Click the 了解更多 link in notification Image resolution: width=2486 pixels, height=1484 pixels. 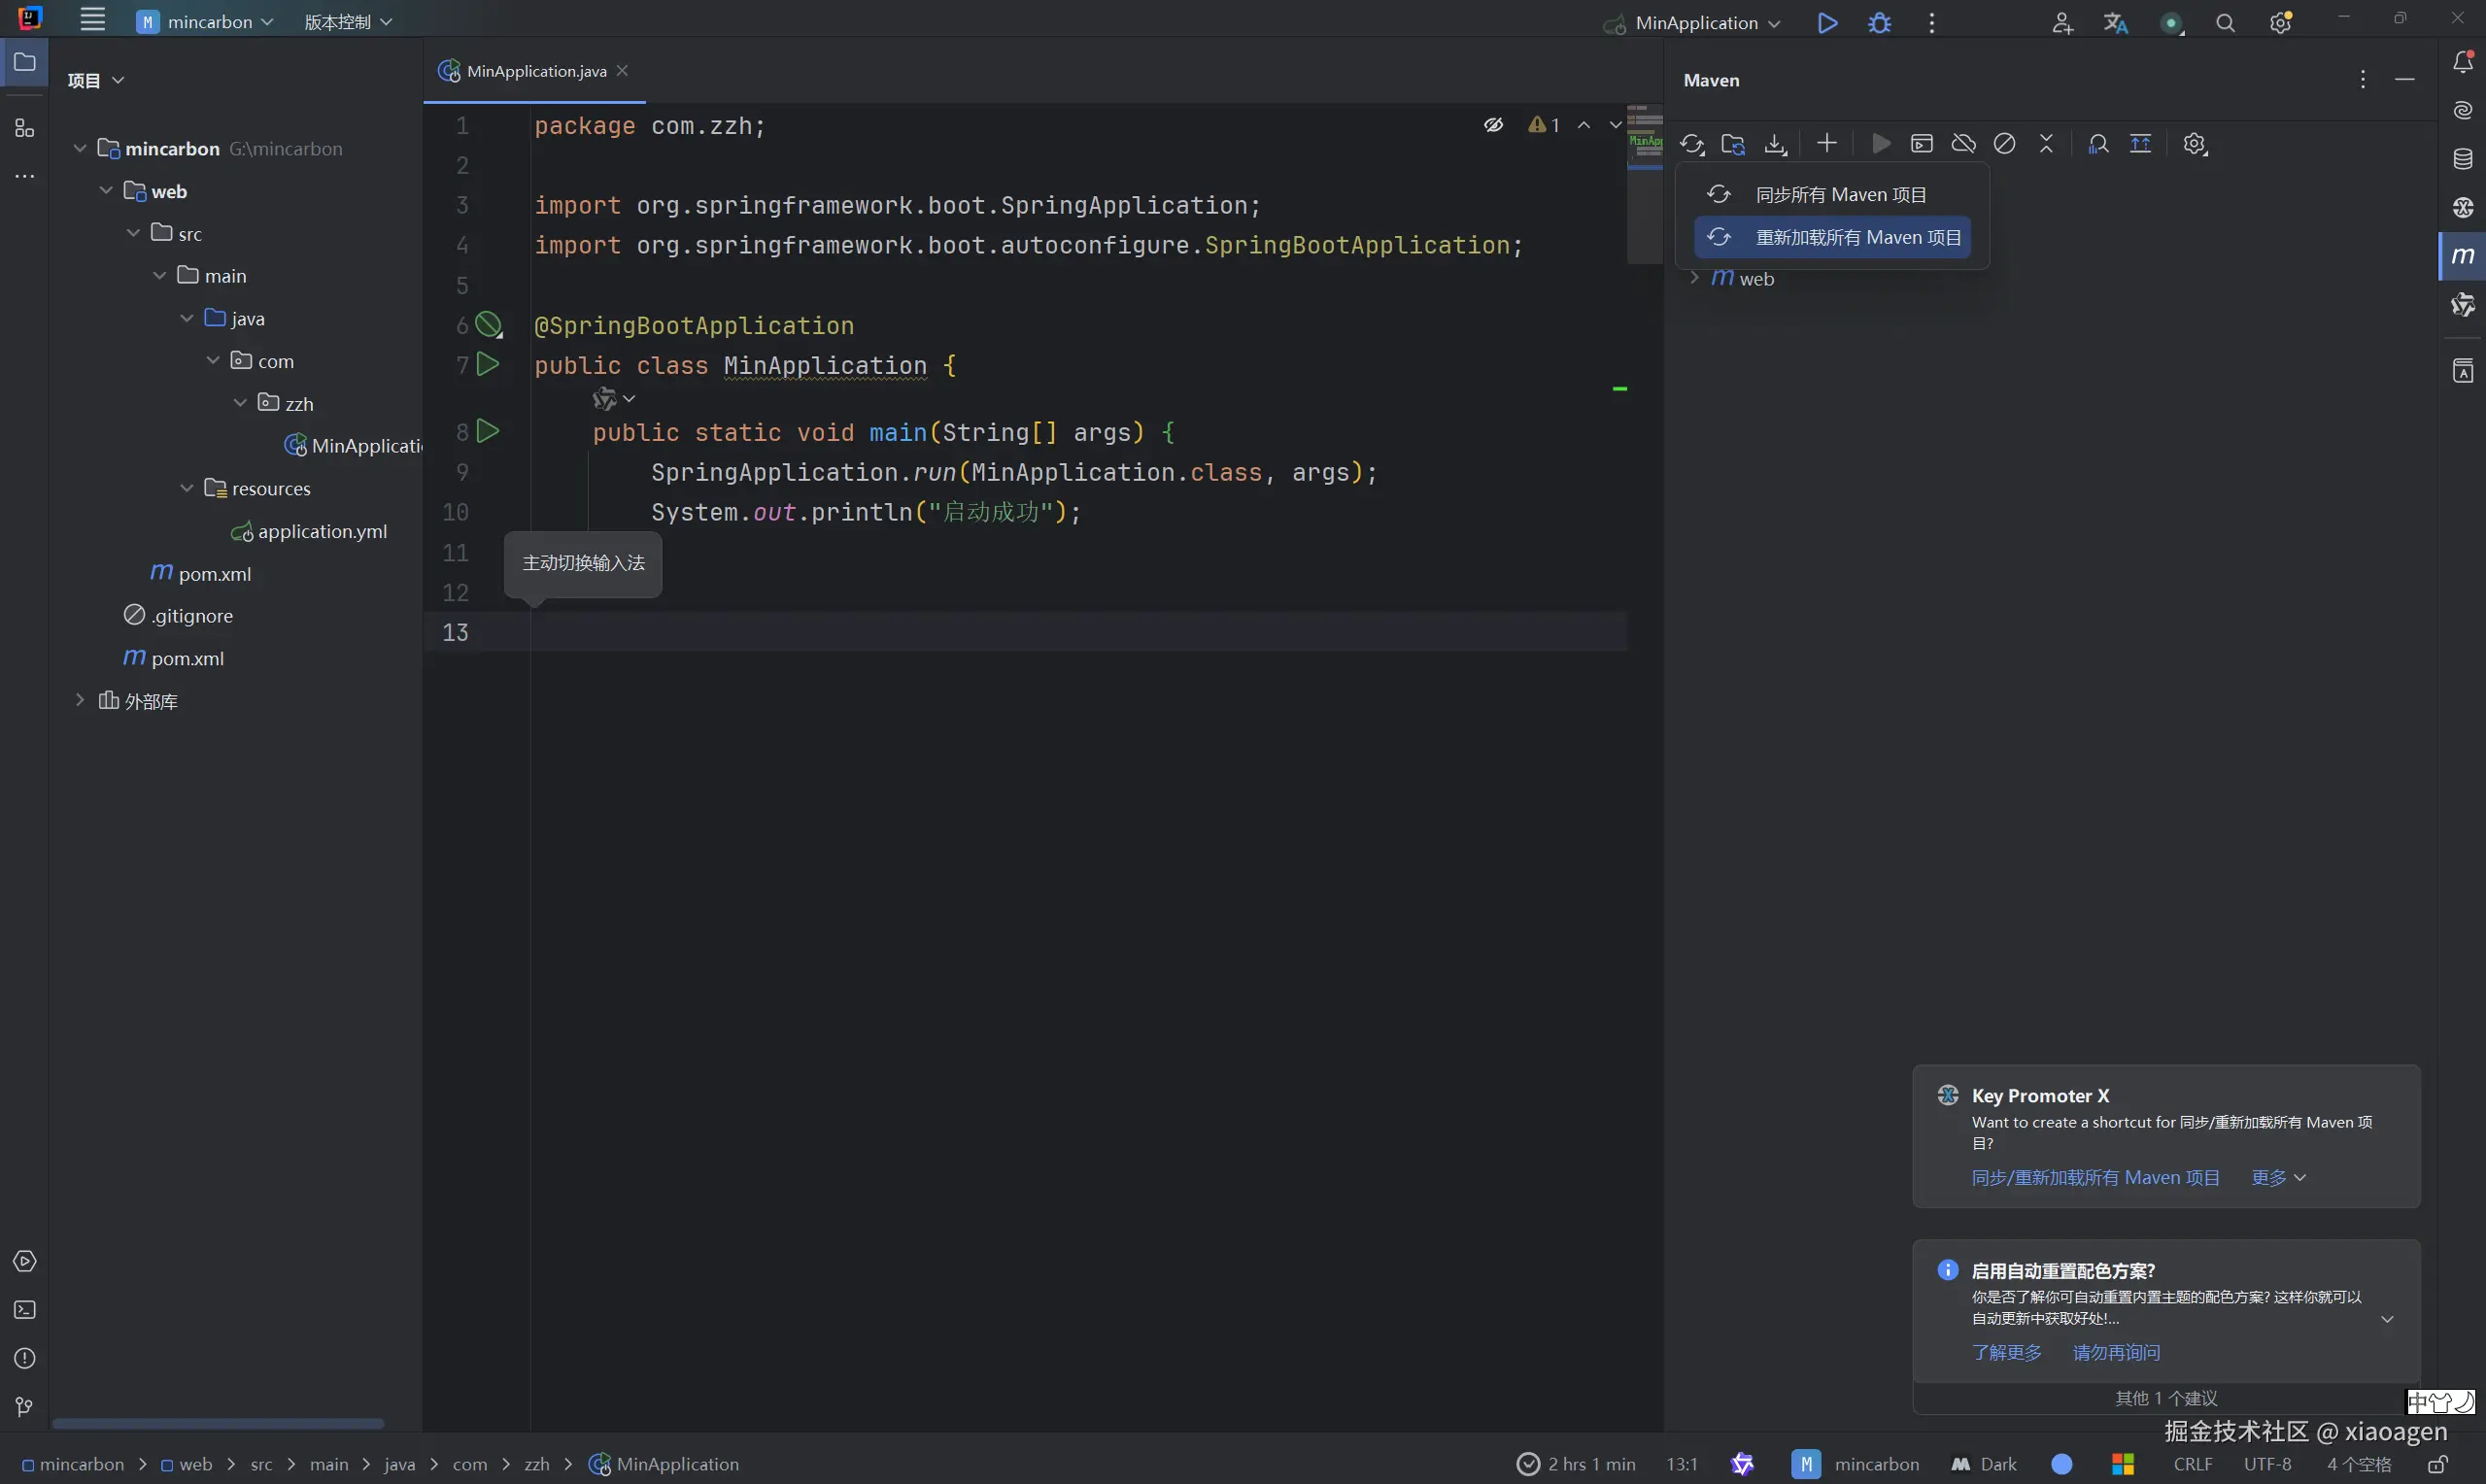[2006, 1353]
